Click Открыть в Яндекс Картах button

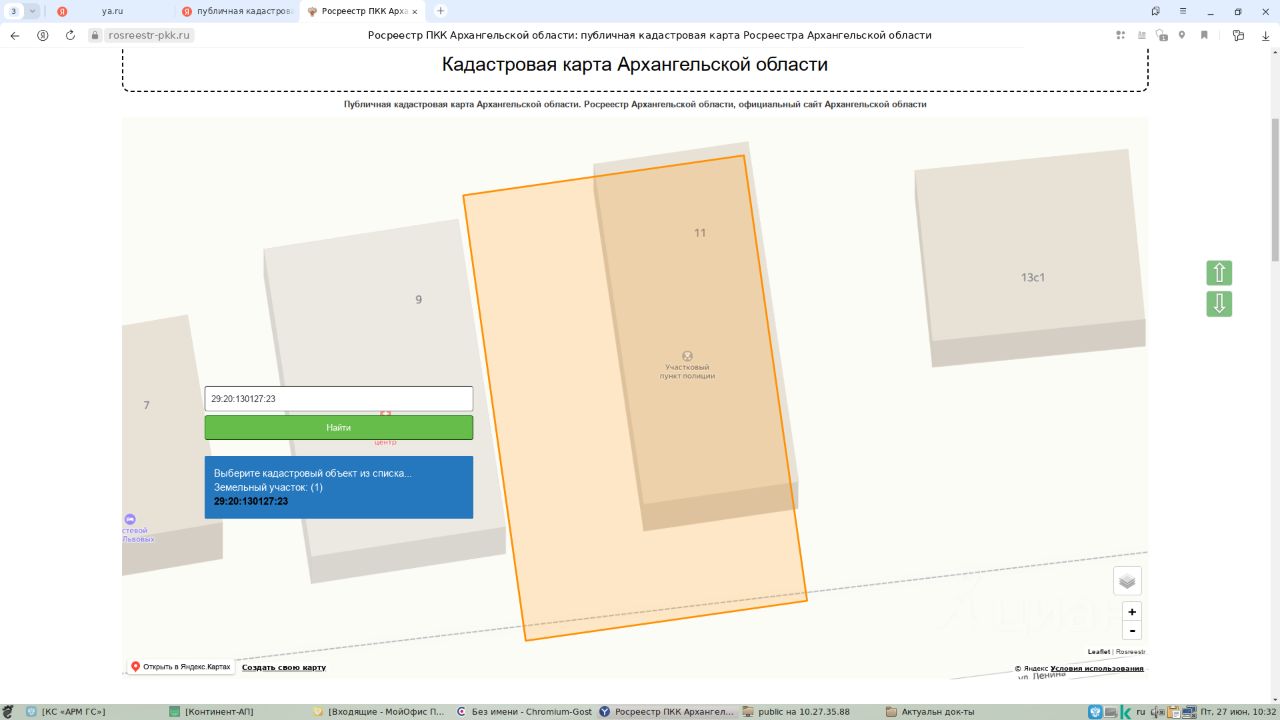[180, 667]
